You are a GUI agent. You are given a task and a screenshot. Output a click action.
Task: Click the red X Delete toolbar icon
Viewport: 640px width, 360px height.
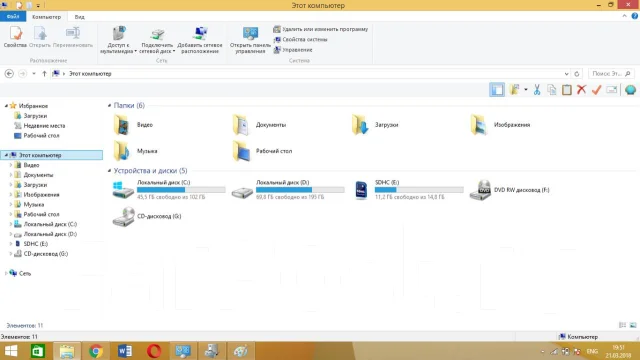tap(581, 90)
